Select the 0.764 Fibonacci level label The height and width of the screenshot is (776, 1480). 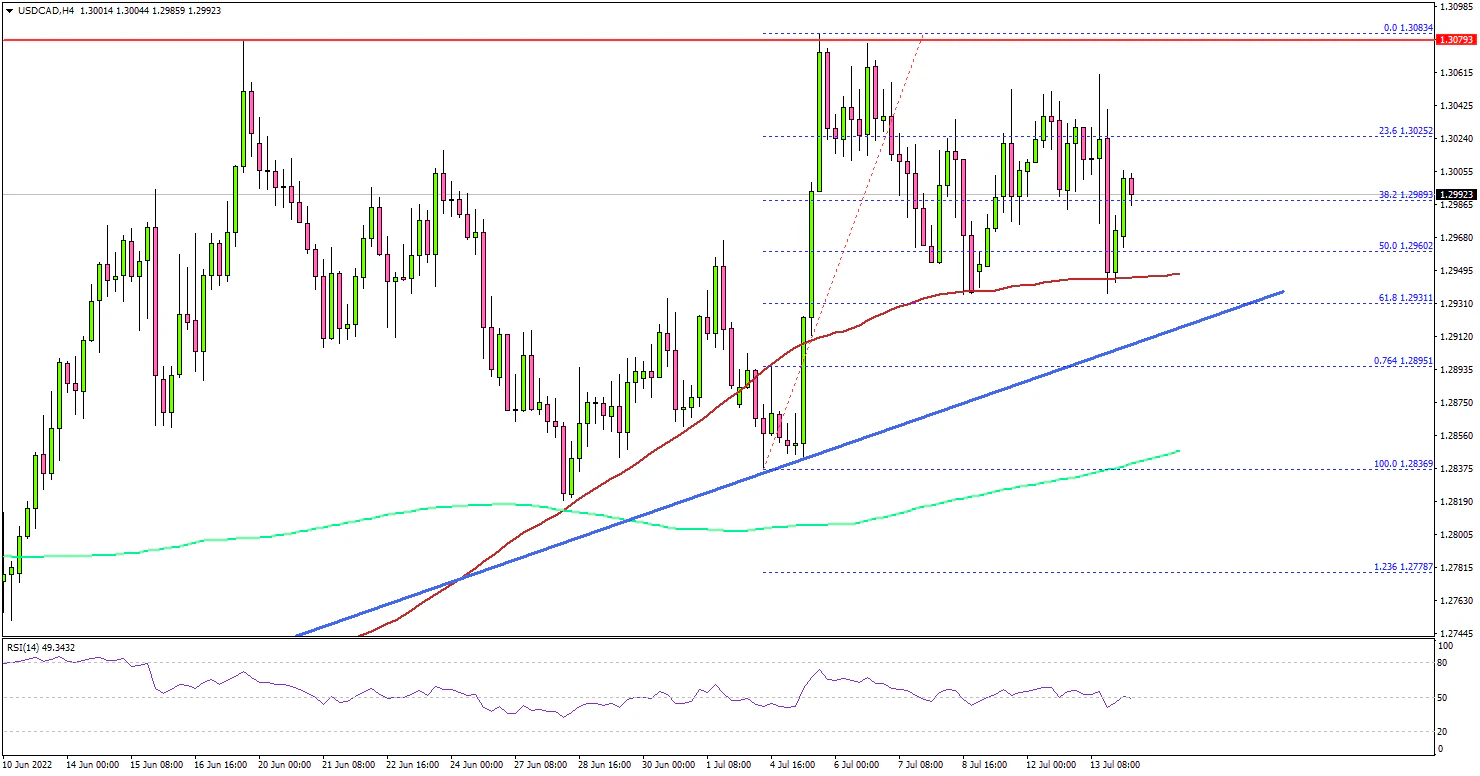[1405, 360]
